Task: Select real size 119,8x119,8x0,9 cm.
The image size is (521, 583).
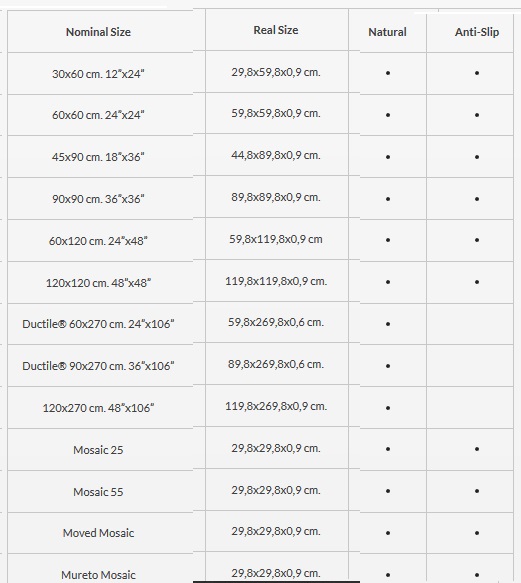Action: [x=276, y=281]
